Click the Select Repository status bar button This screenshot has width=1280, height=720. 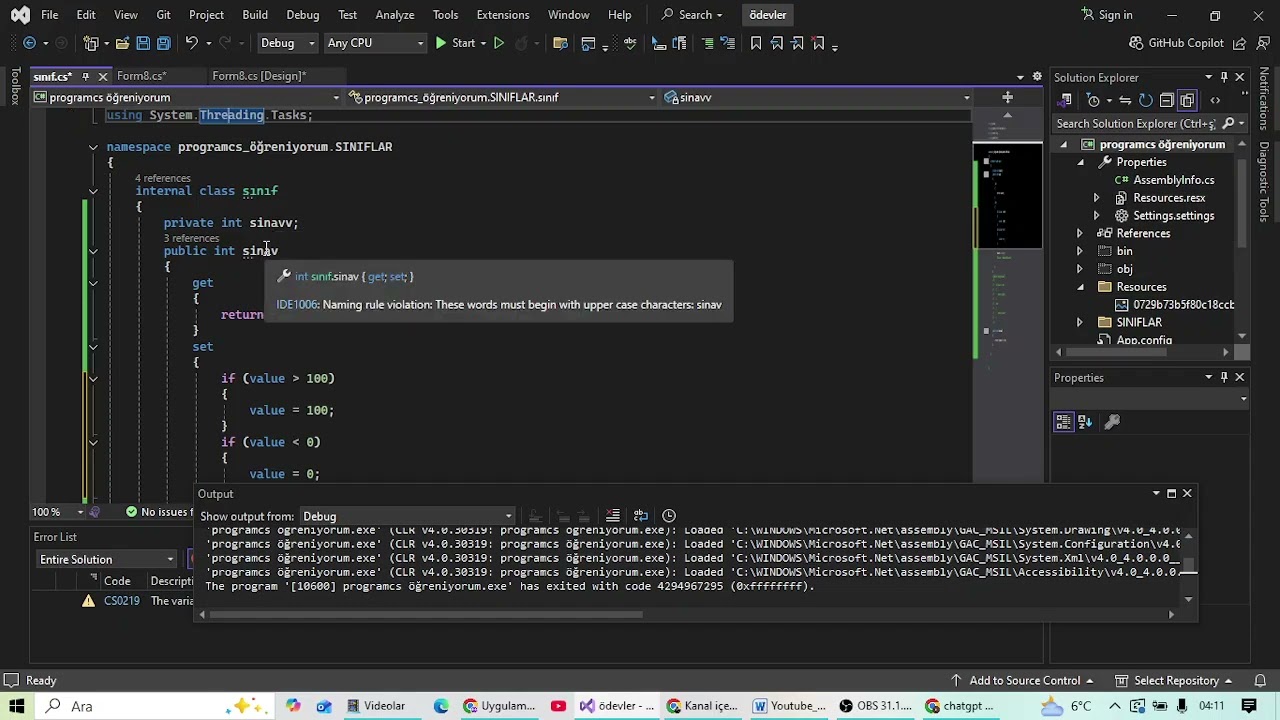(1176, 680)
